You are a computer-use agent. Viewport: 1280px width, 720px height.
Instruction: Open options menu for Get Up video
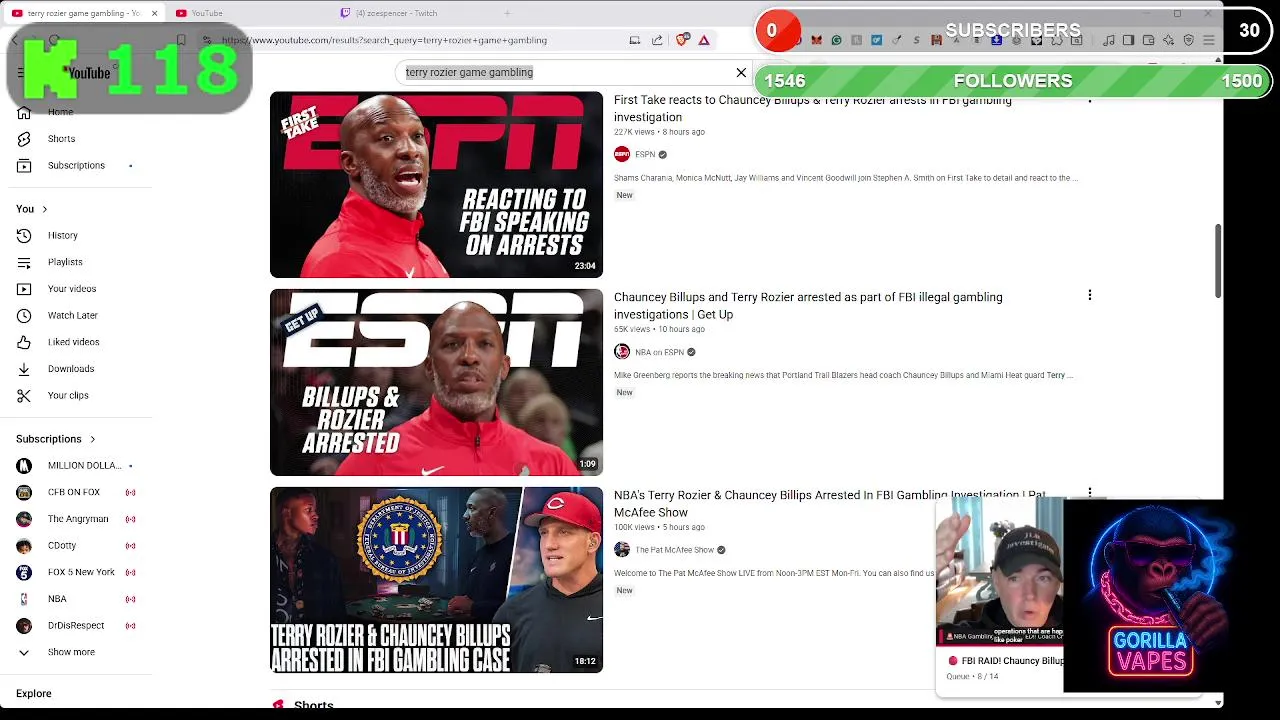[1090, 295]
